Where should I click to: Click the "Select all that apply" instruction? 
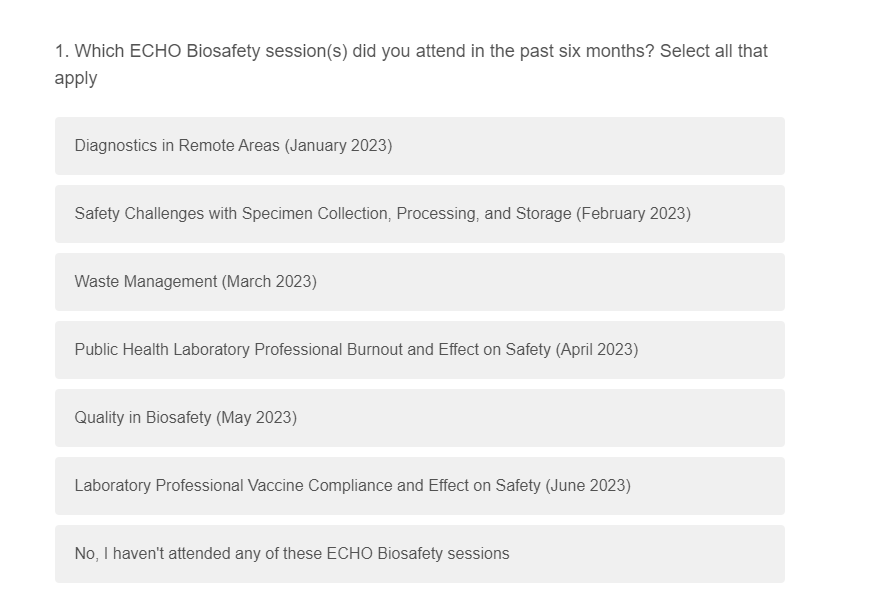pyautogui.click(x=713, y=51)
